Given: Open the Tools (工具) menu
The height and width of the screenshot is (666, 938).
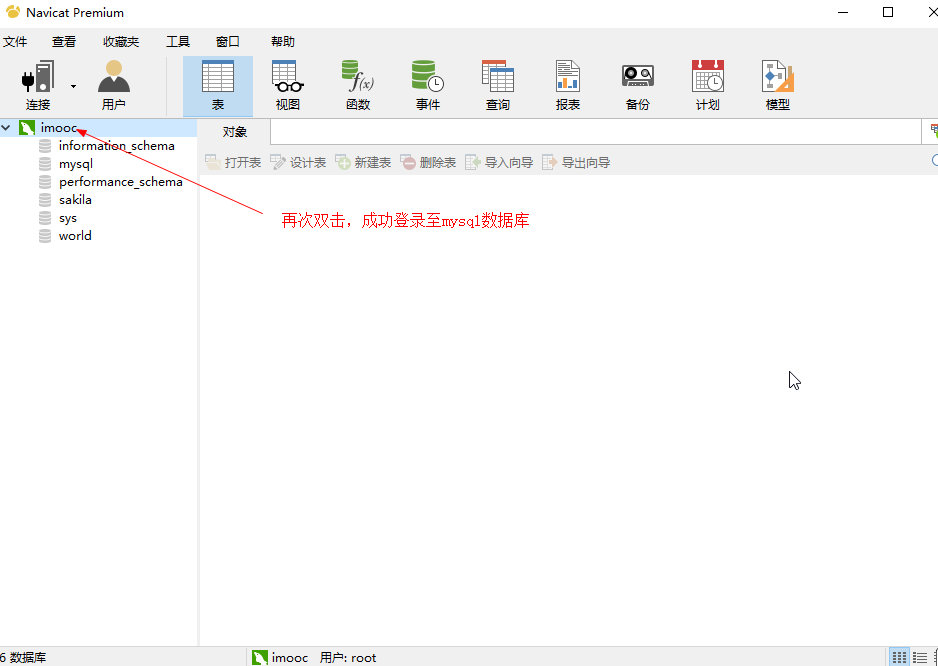Looking at the screenshot, I should pos(178,42).
